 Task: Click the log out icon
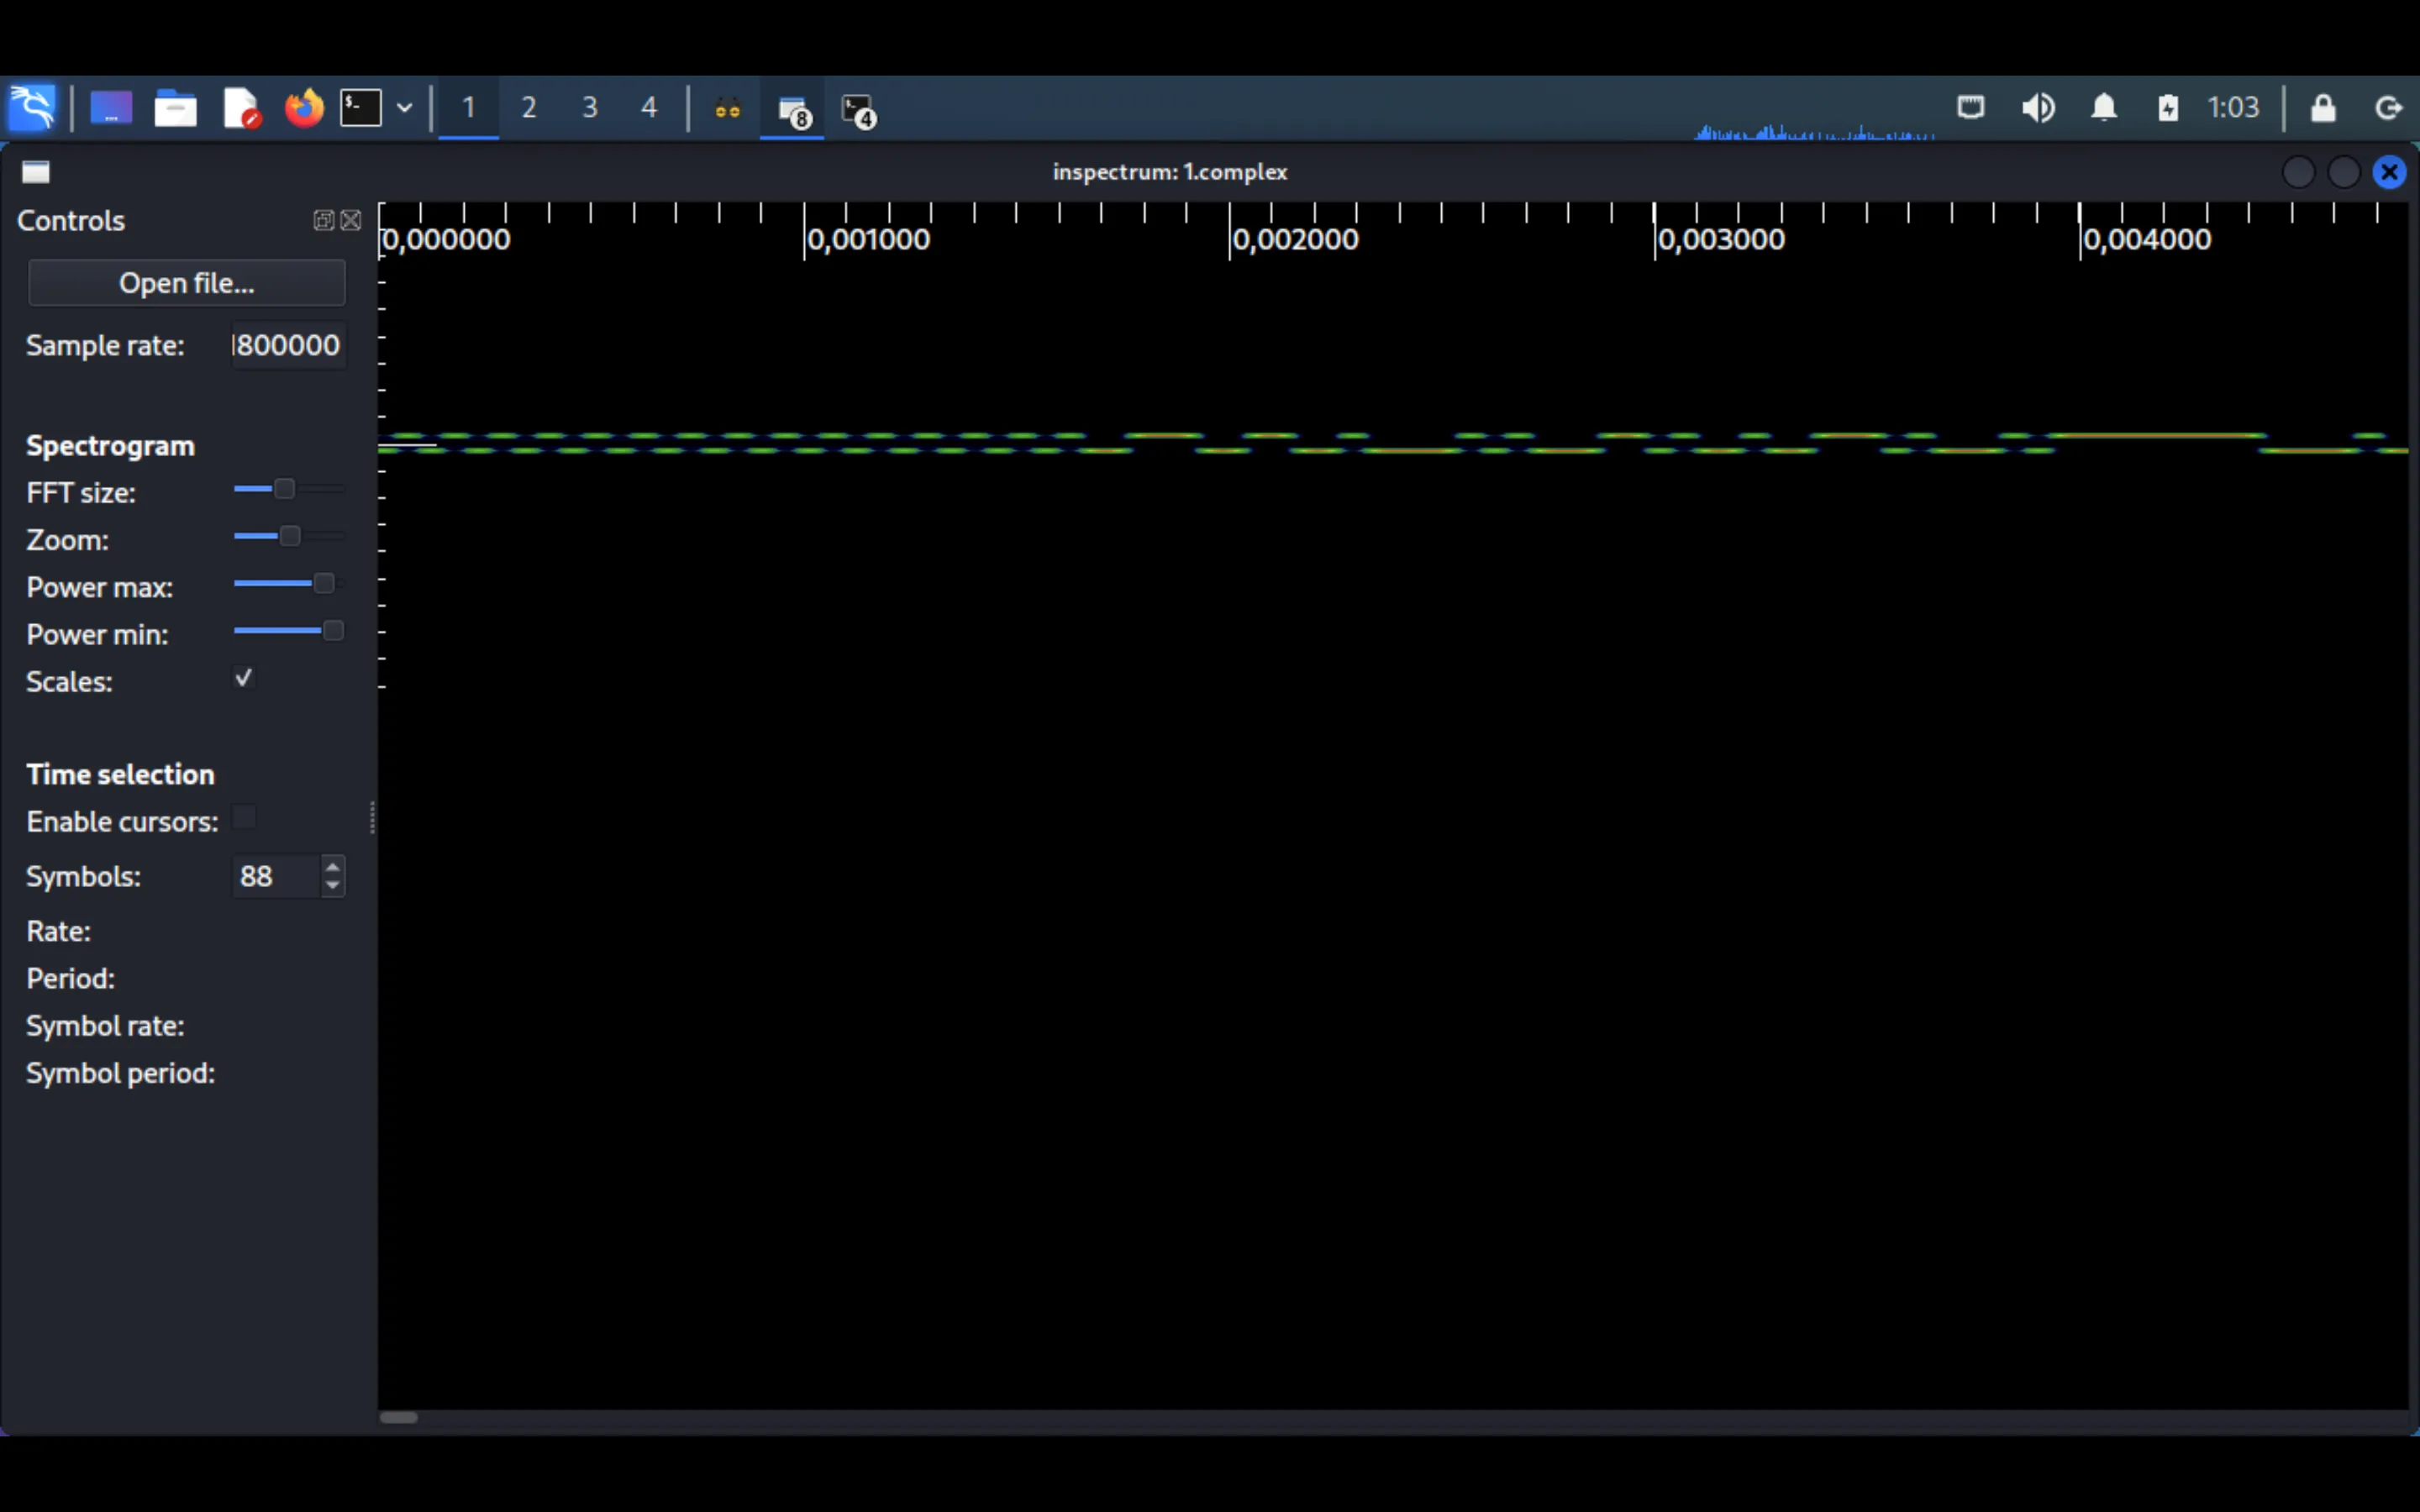click(x=2389, y=107)
